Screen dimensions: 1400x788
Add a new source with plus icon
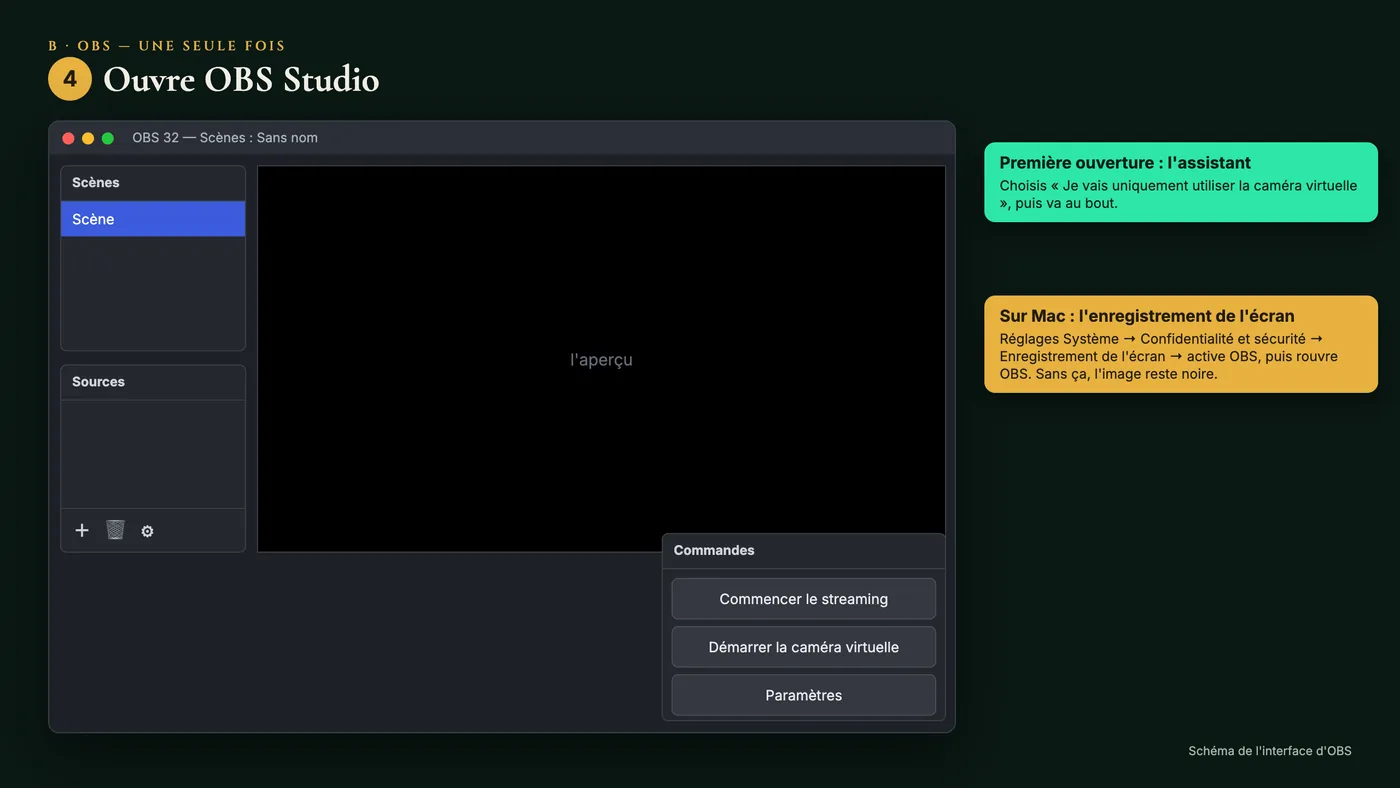click(x=82, y=530)
